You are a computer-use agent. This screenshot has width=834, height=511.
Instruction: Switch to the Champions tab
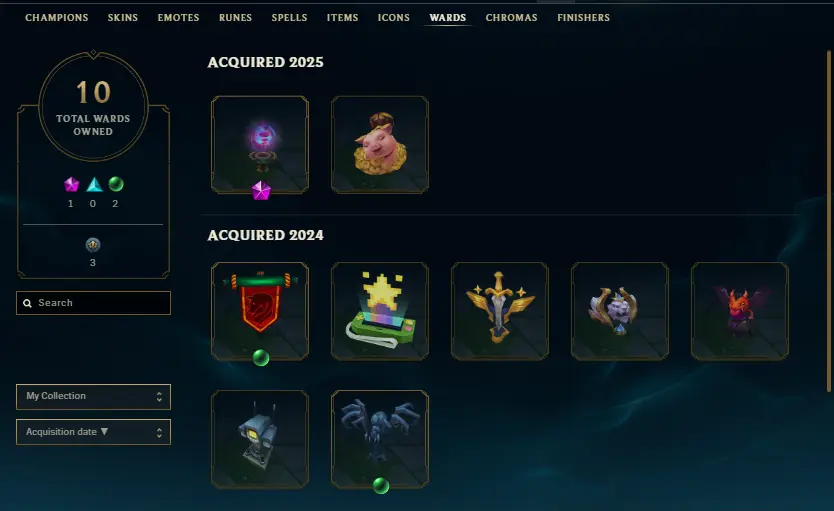click(x=57, y=18)
